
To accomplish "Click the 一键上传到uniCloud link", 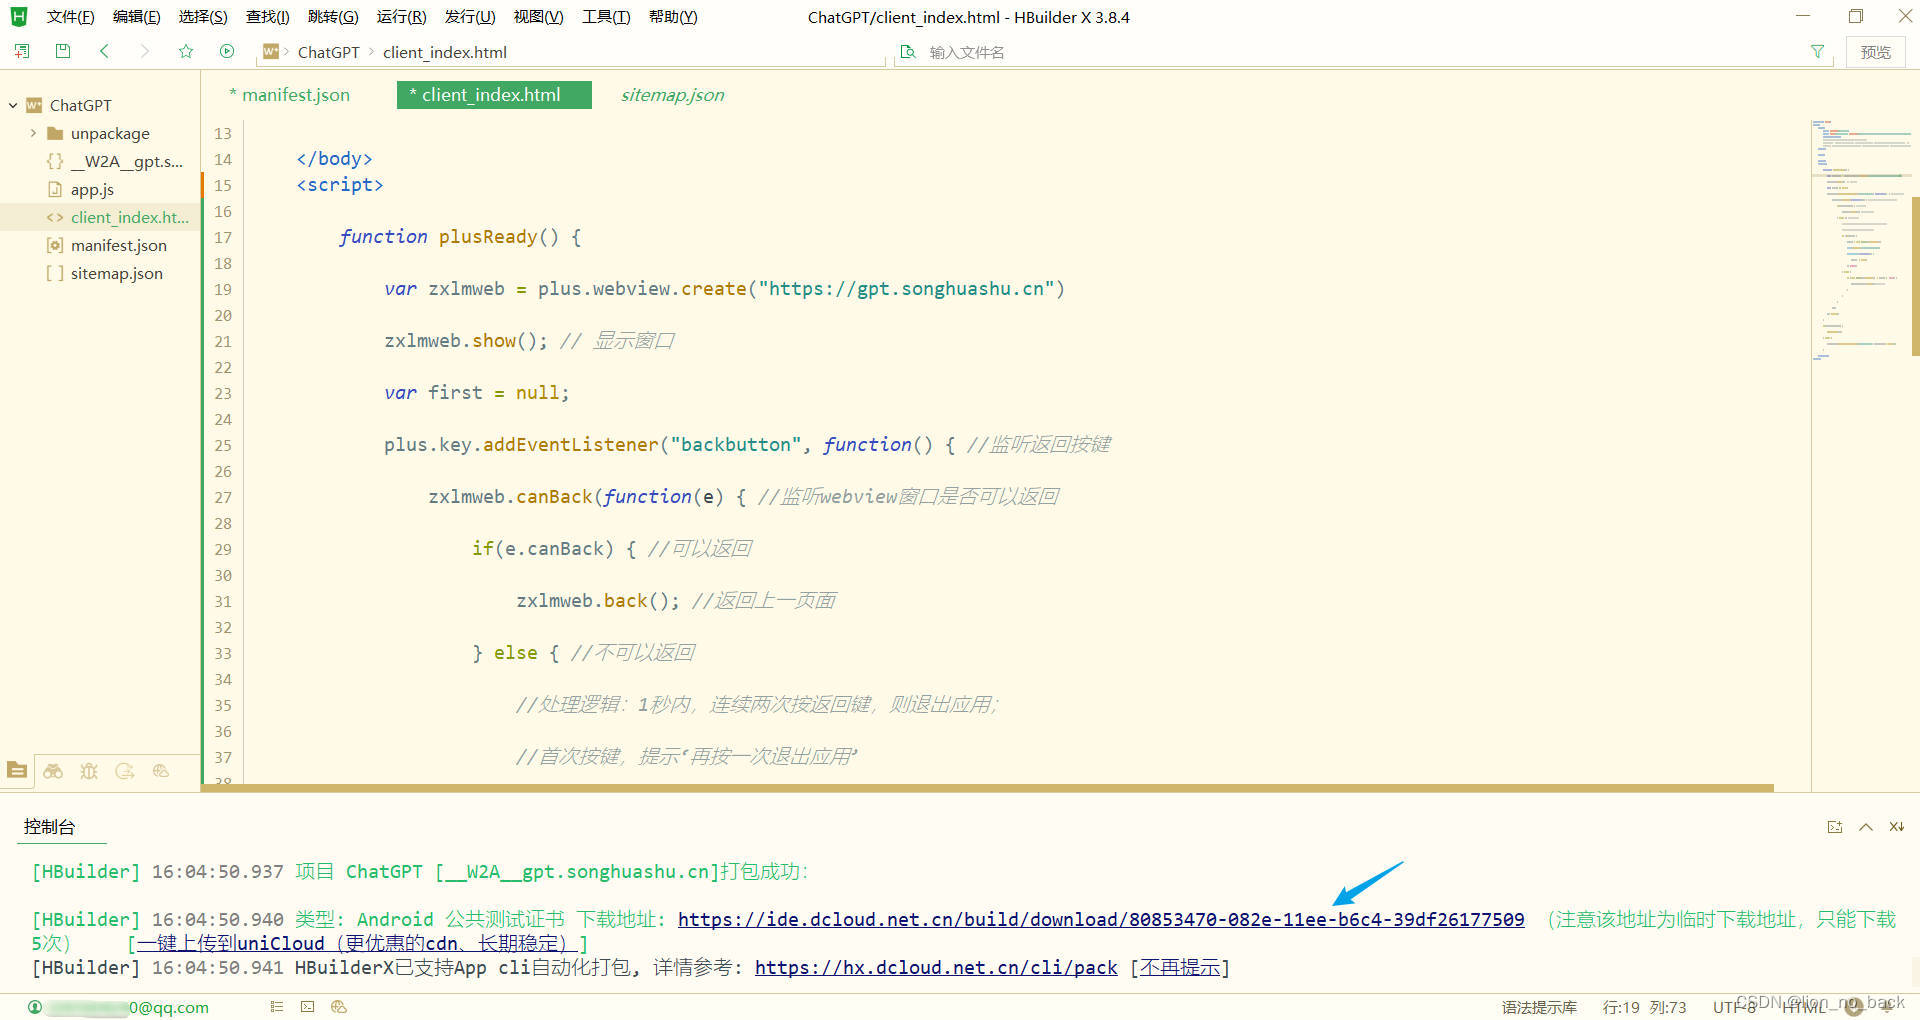I will 357,943.
